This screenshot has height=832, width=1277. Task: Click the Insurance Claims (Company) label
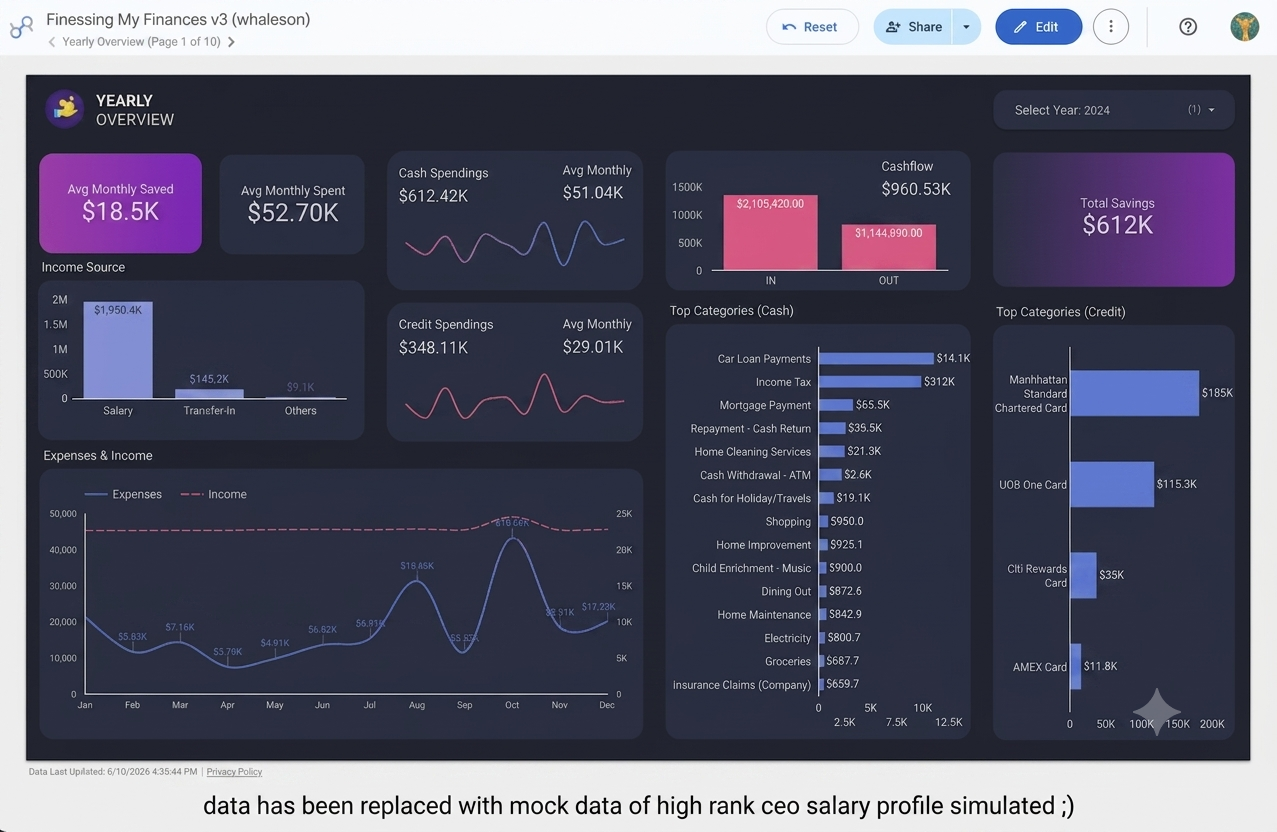pyautogui.click(x=742, y=685)
